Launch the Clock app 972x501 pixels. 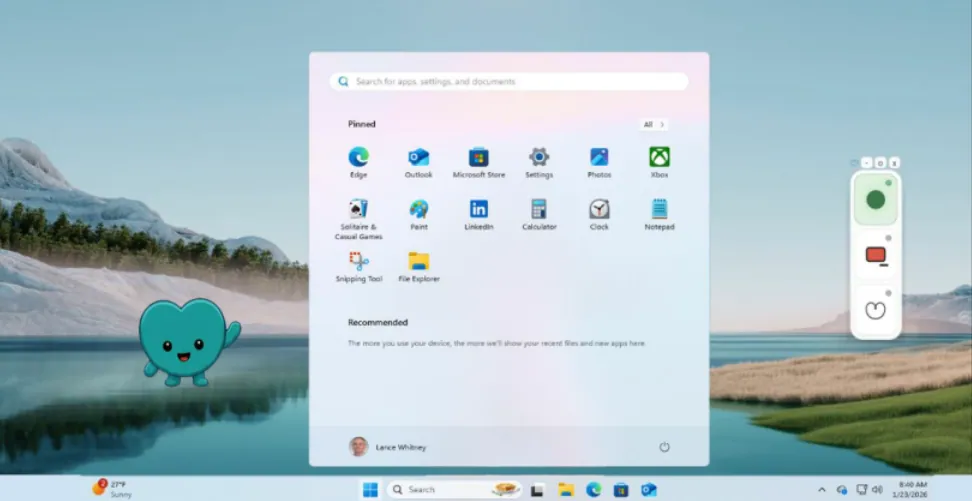tap(599, 215)
